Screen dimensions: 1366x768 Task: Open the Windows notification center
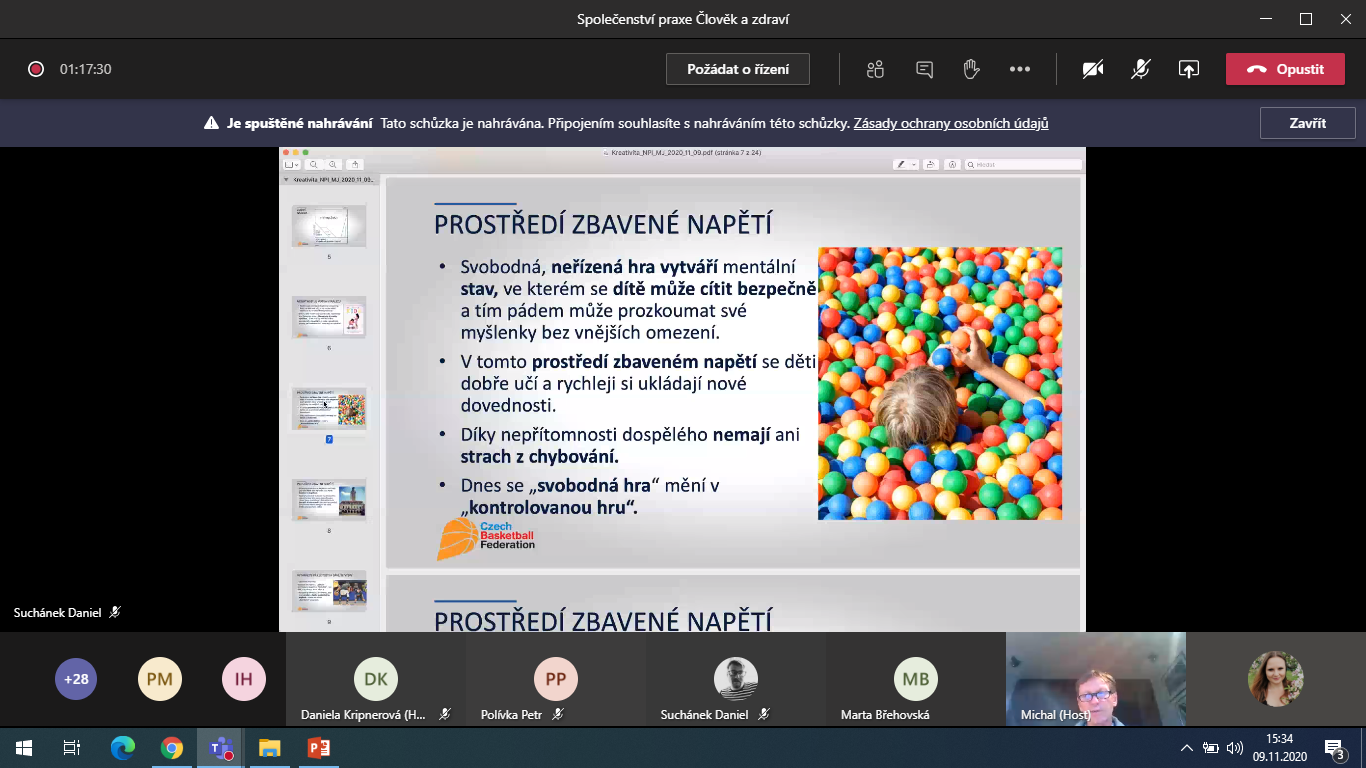(1334, 747)
